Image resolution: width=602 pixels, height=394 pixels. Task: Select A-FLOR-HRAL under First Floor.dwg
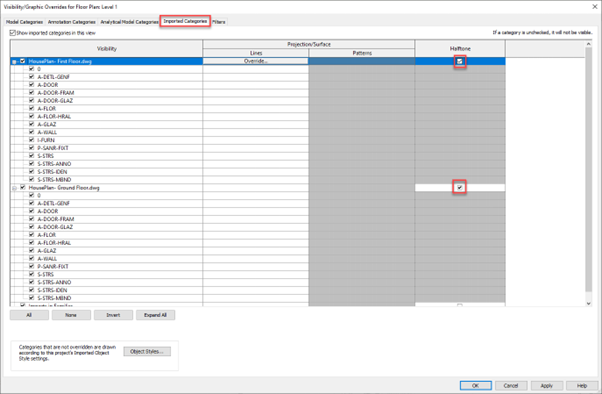(x=54, y=116)
